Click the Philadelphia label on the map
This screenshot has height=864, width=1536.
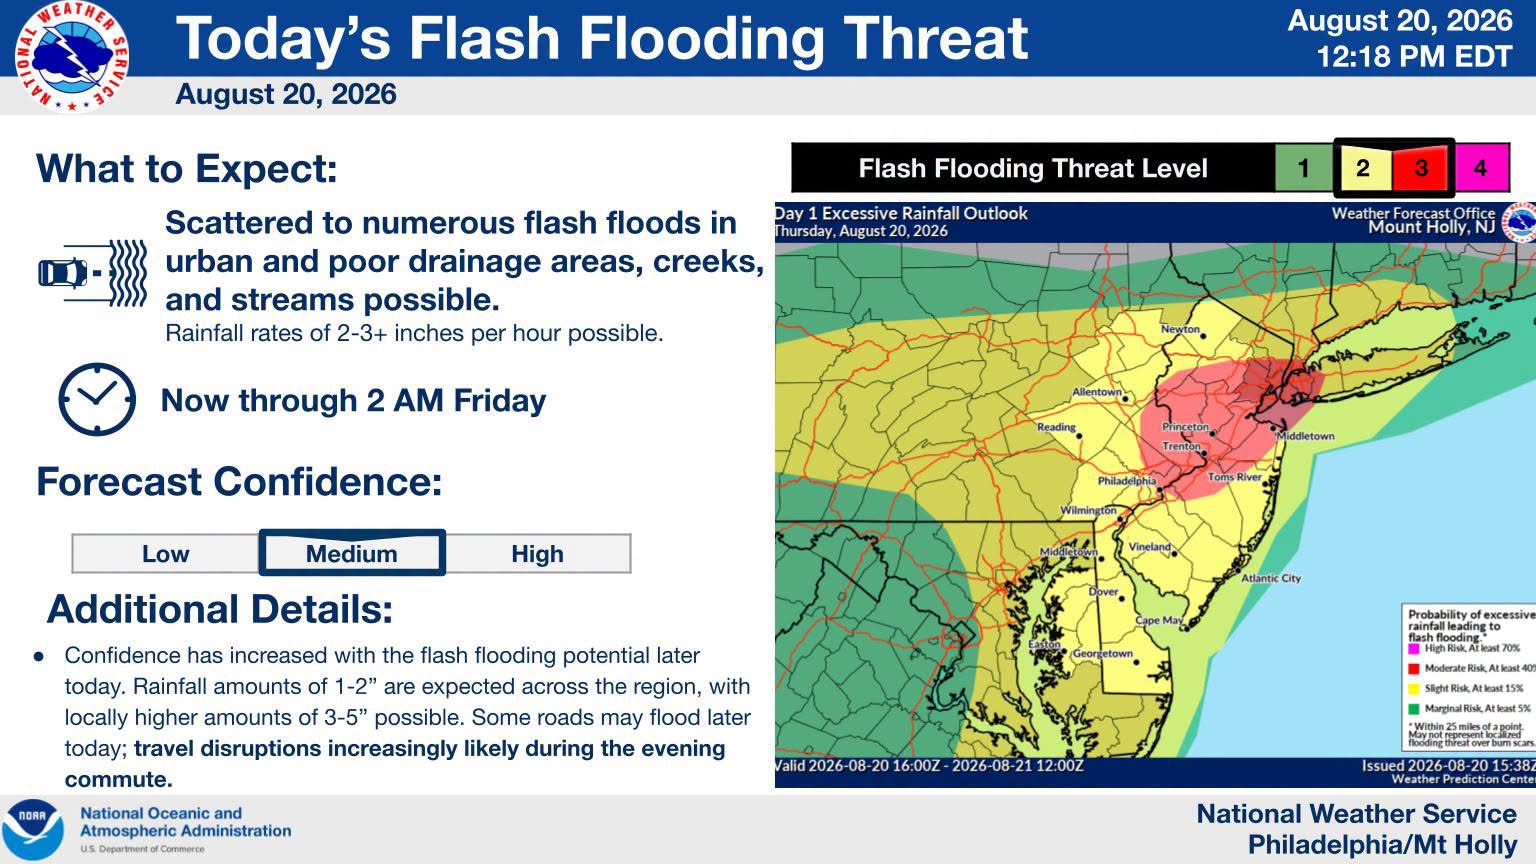[1126, 481]
